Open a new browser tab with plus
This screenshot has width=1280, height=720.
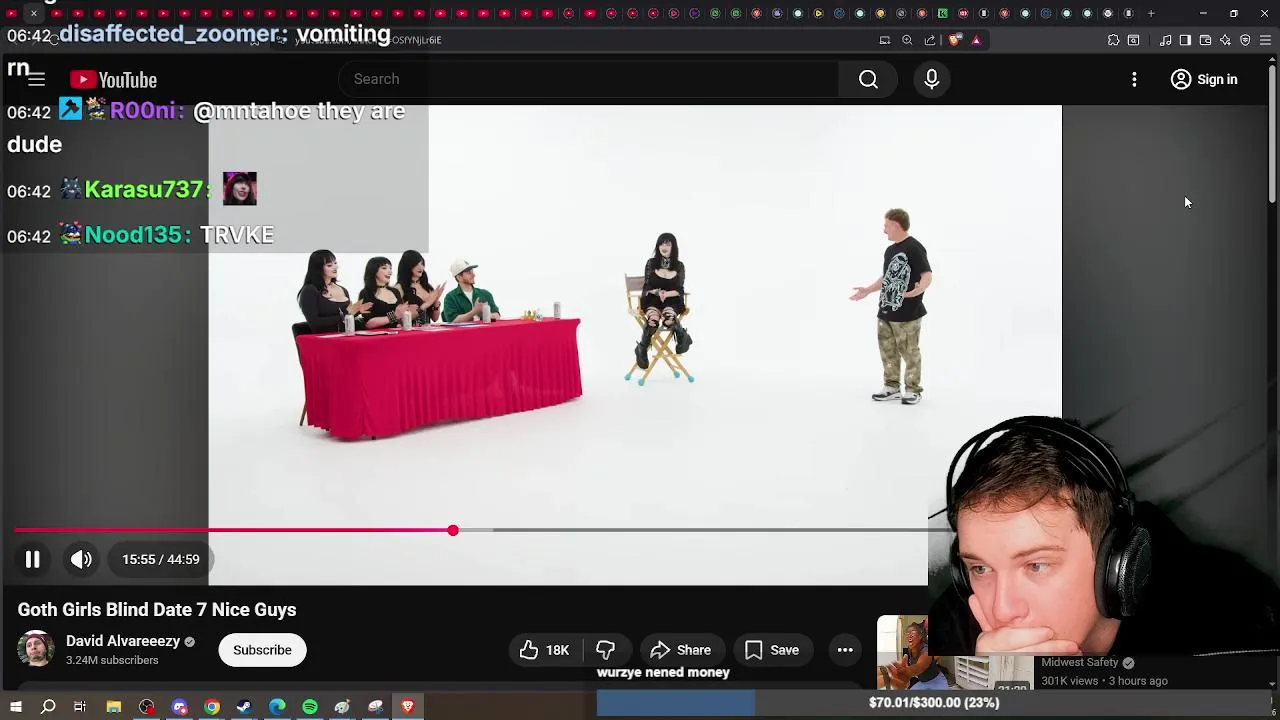(1151, 13)
